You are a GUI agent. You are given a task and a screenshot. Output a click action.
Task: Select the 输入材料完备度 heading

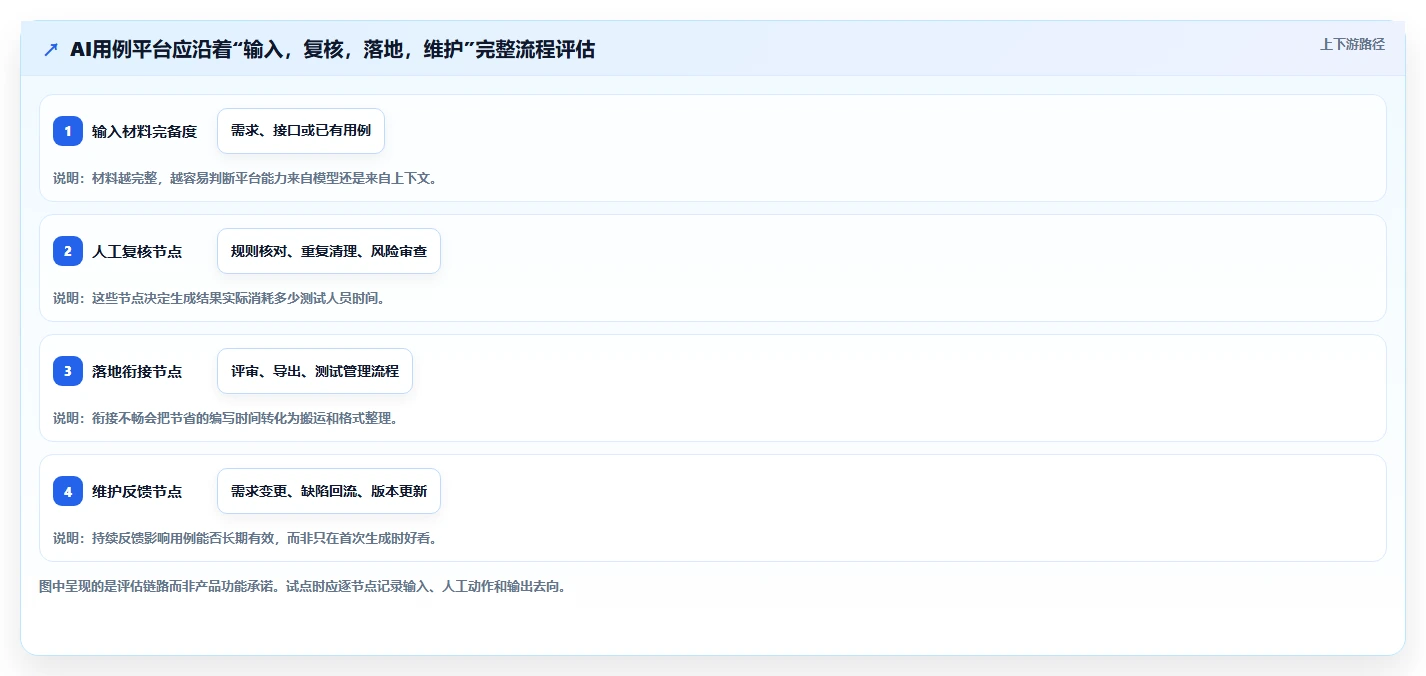(x=144, y=131)
